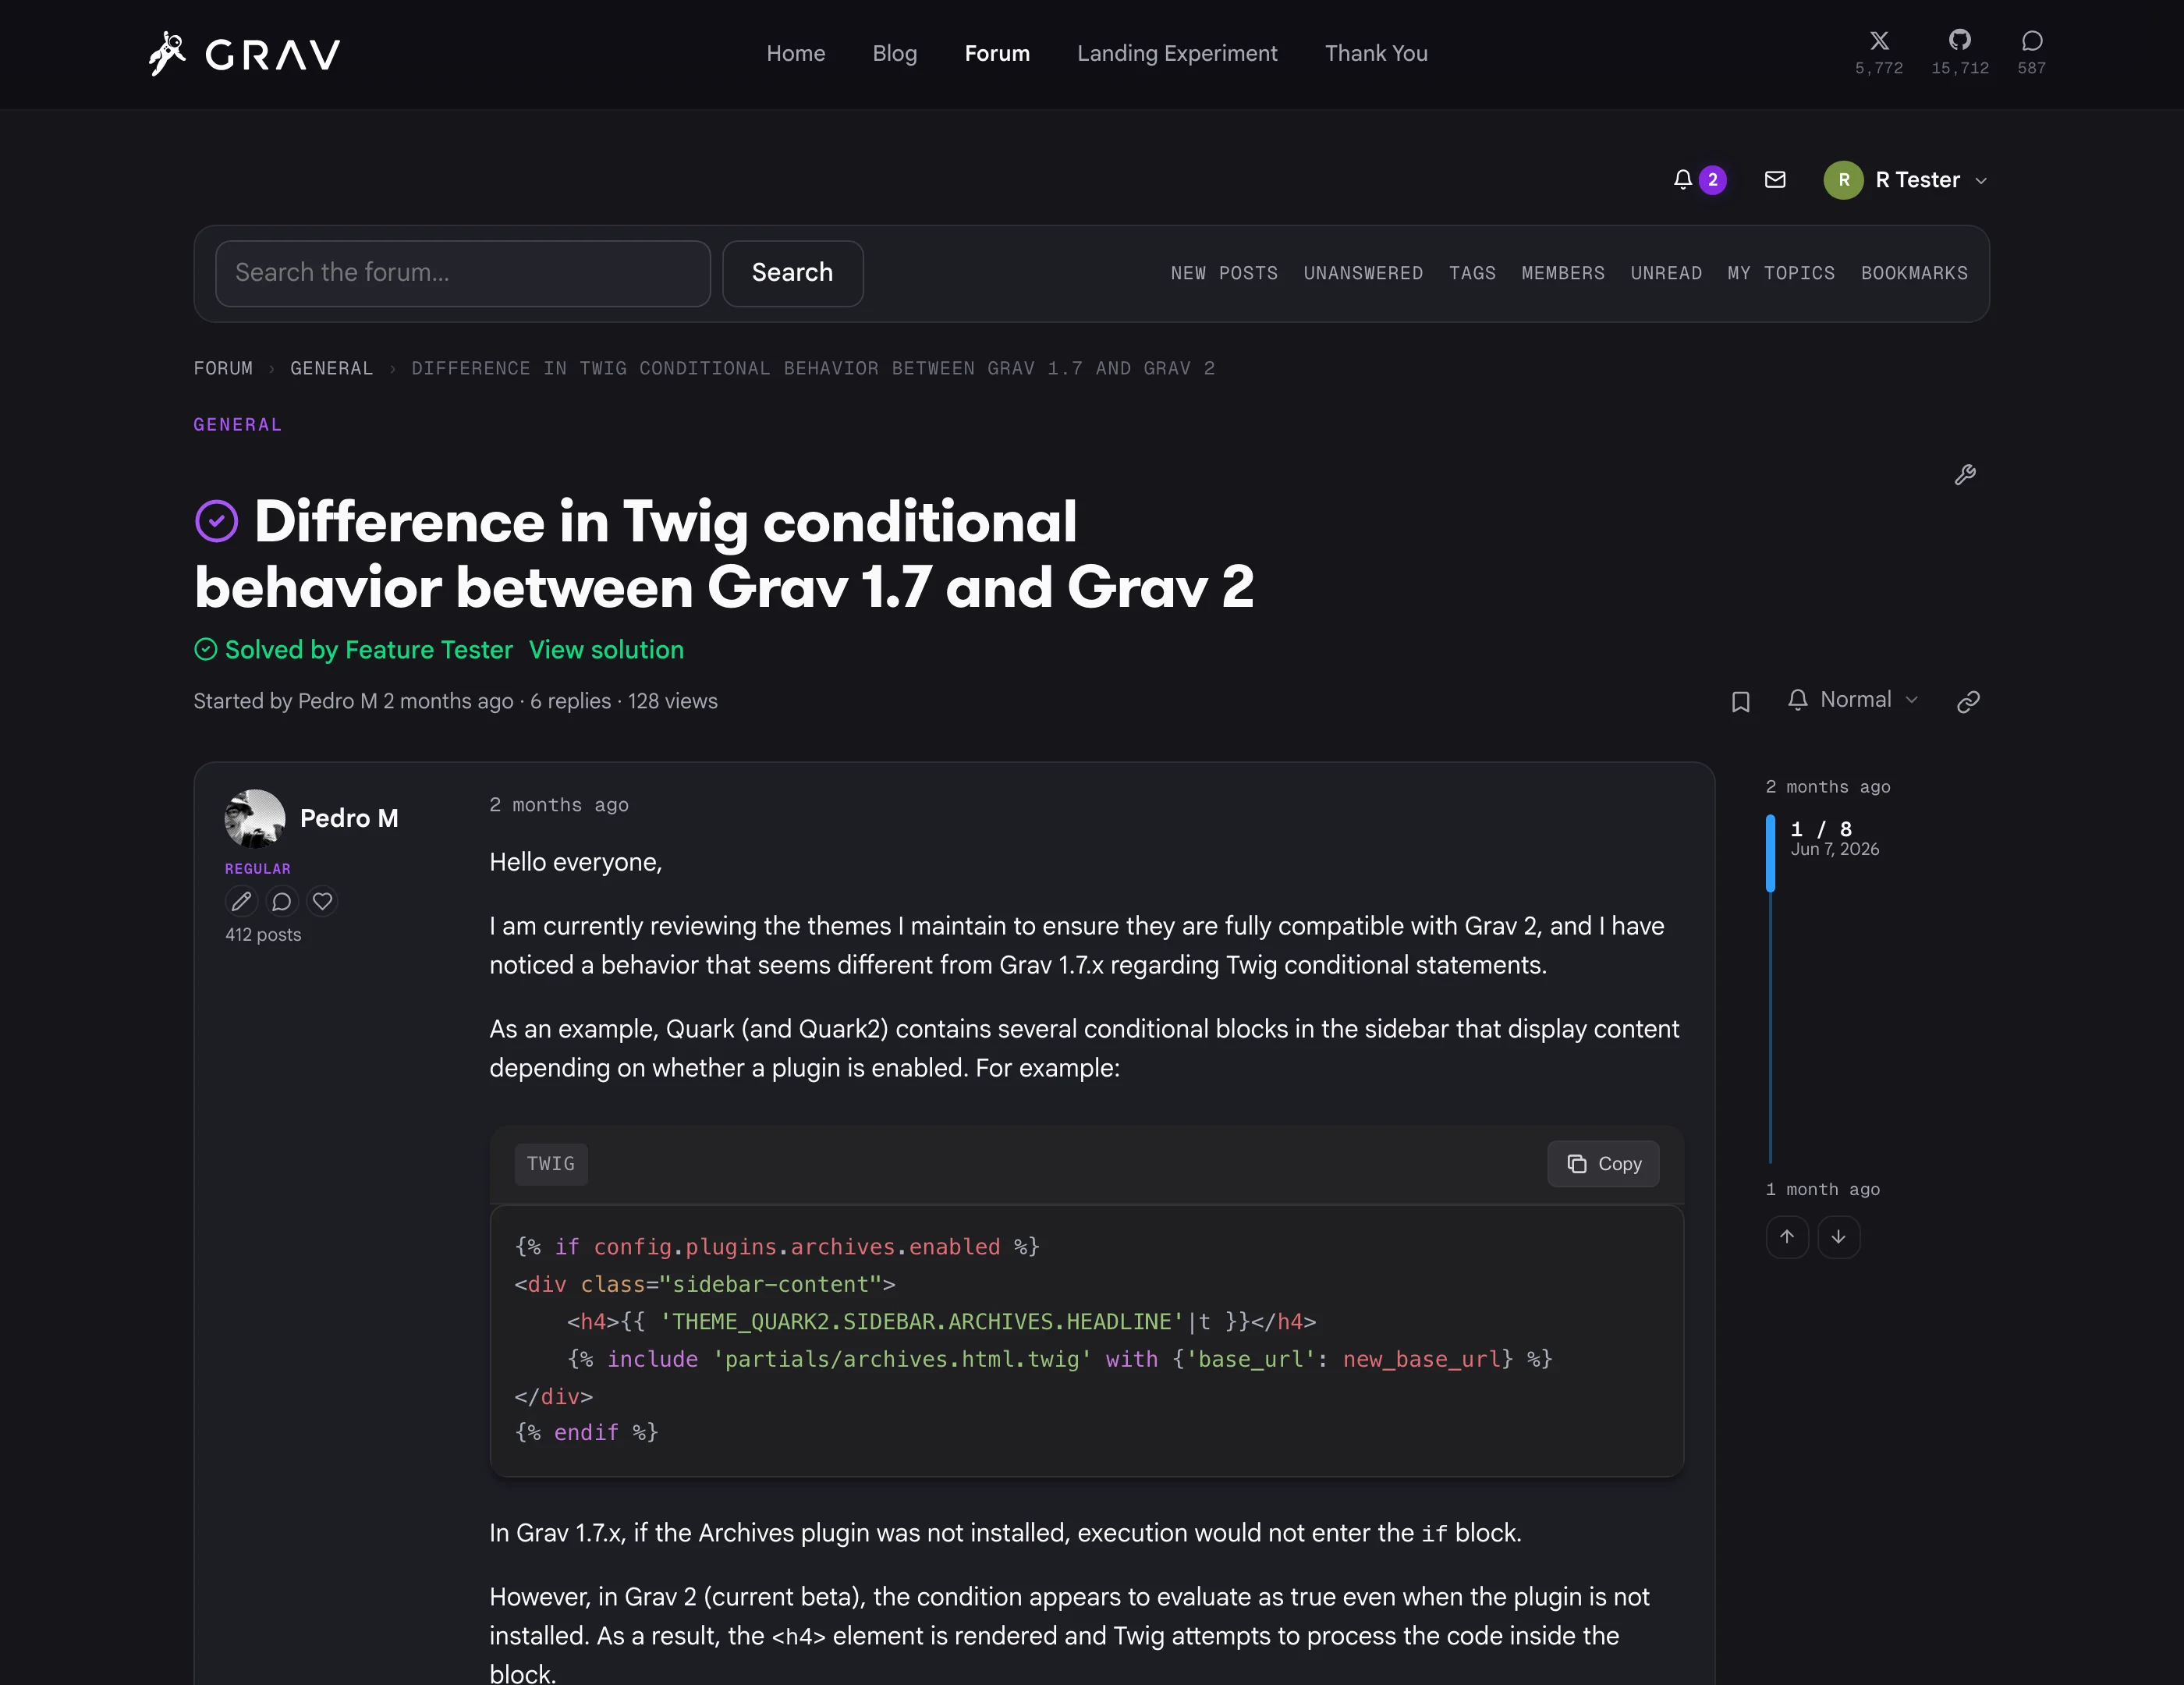Open topic tools wrench icon

1965,475
